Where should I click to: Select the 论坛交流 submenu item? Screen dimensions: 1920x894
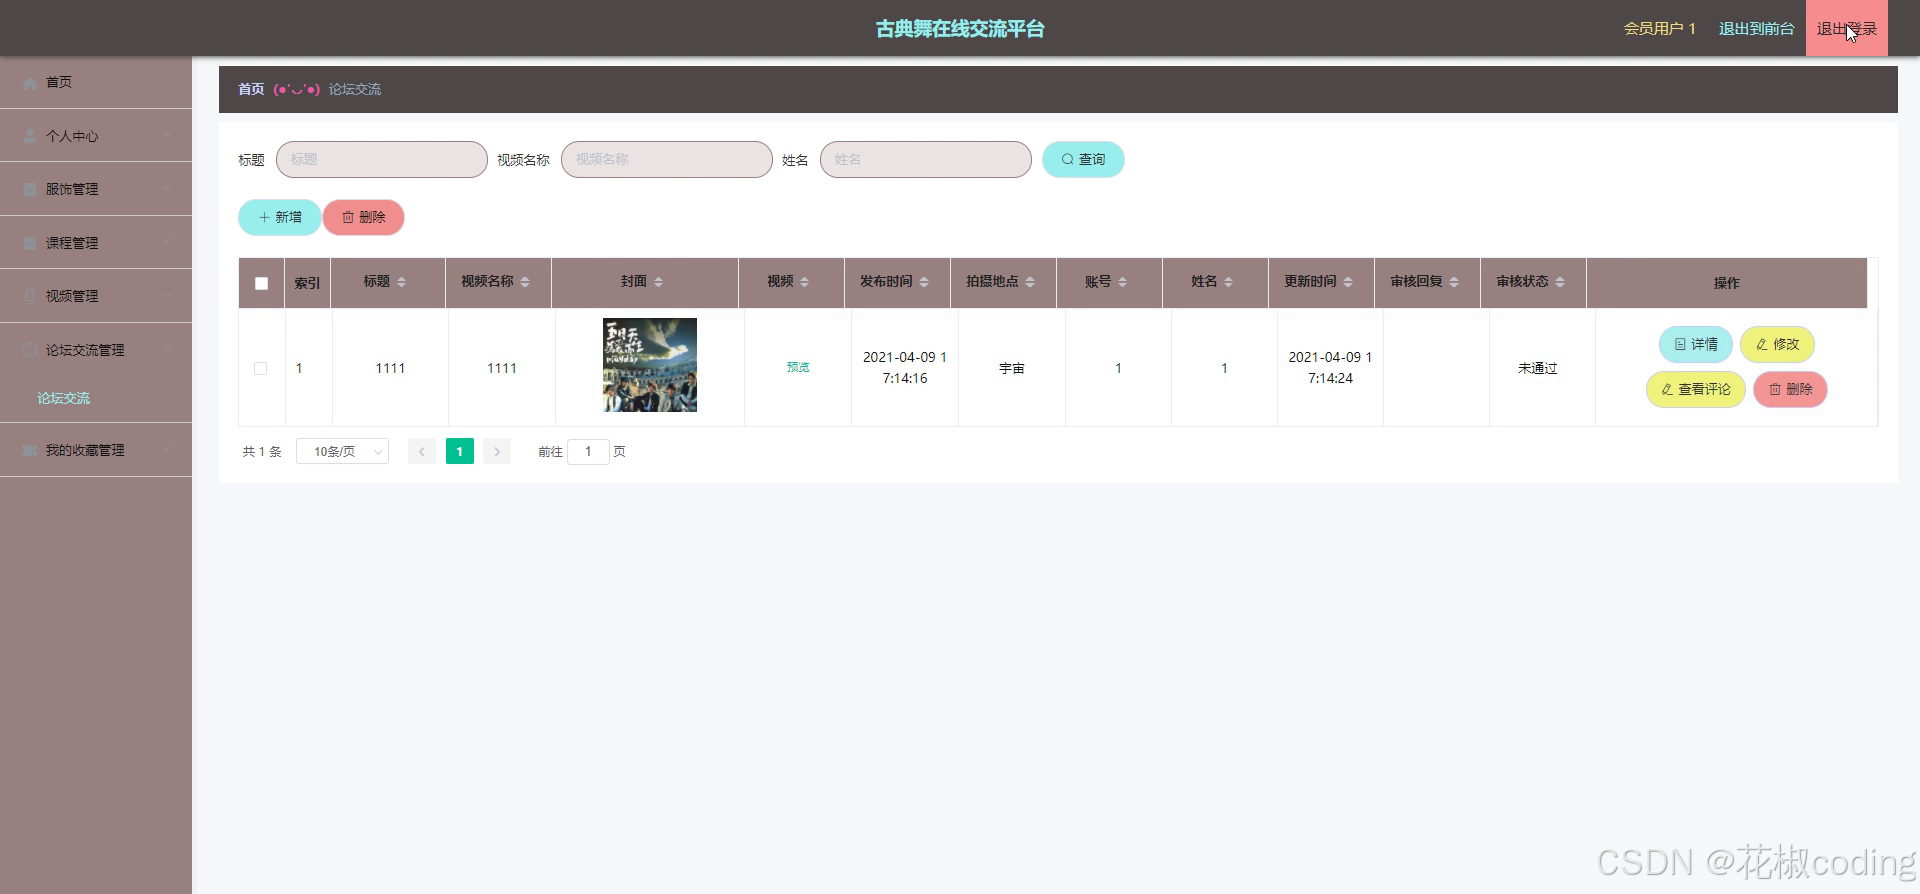[64, 398]
